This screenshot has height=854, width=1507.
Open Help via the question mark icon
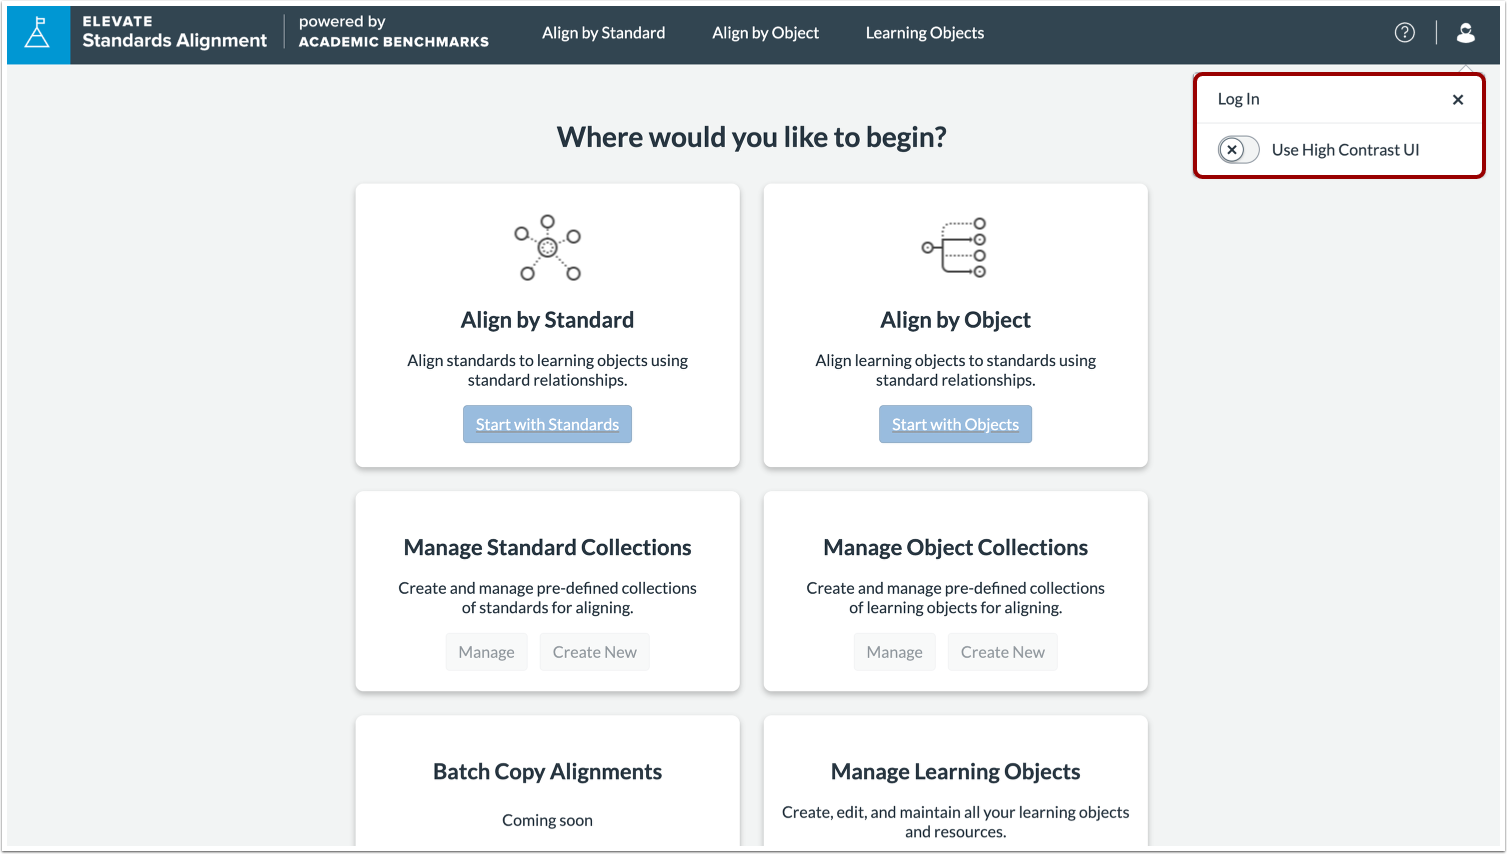pyautogui.click(x=1404, y=32)
